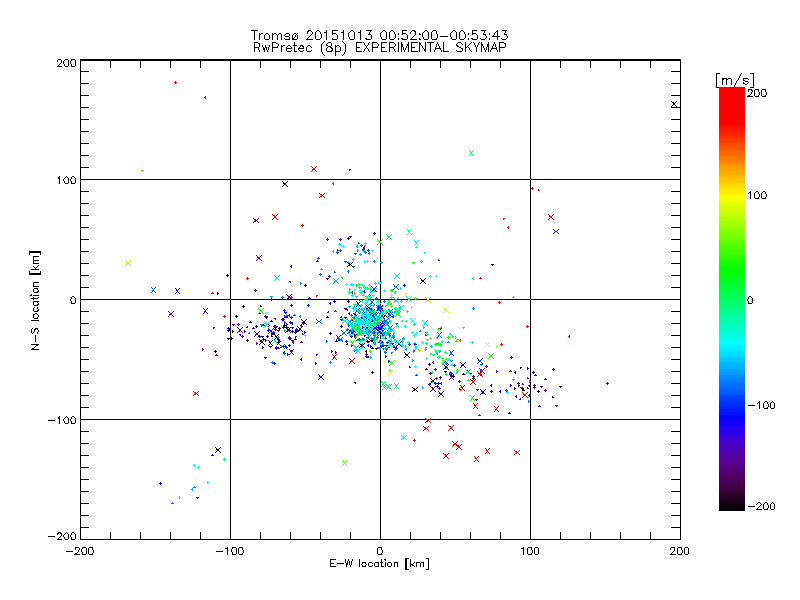The image size is (800, 600).
Task: Select the lone purple dot right of the 100 km line
Action: [x=607, y=383]
